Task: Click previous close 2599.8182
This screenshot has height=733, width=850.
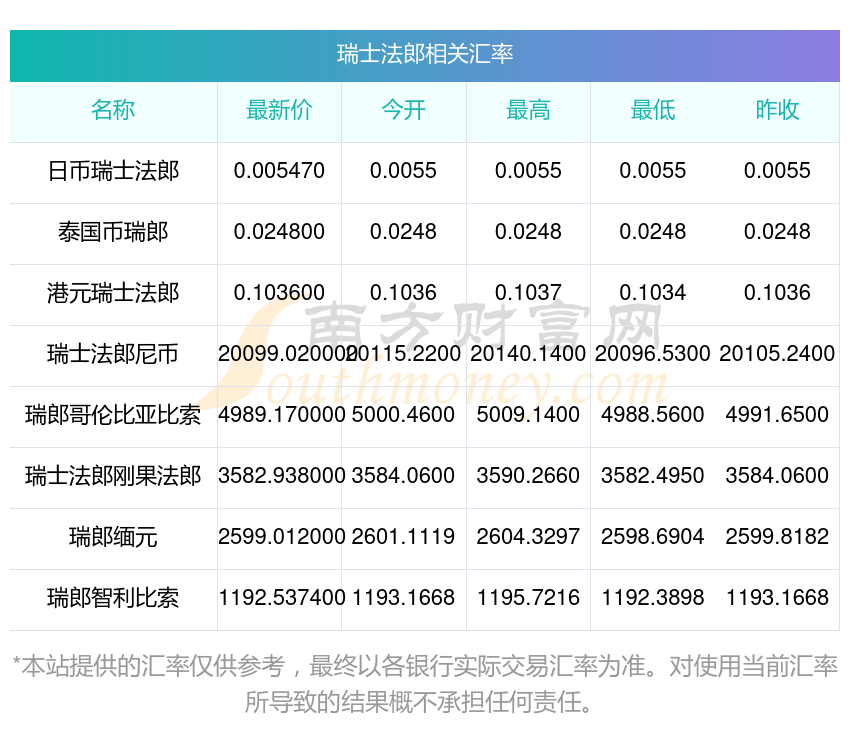Action: [777, 537]
